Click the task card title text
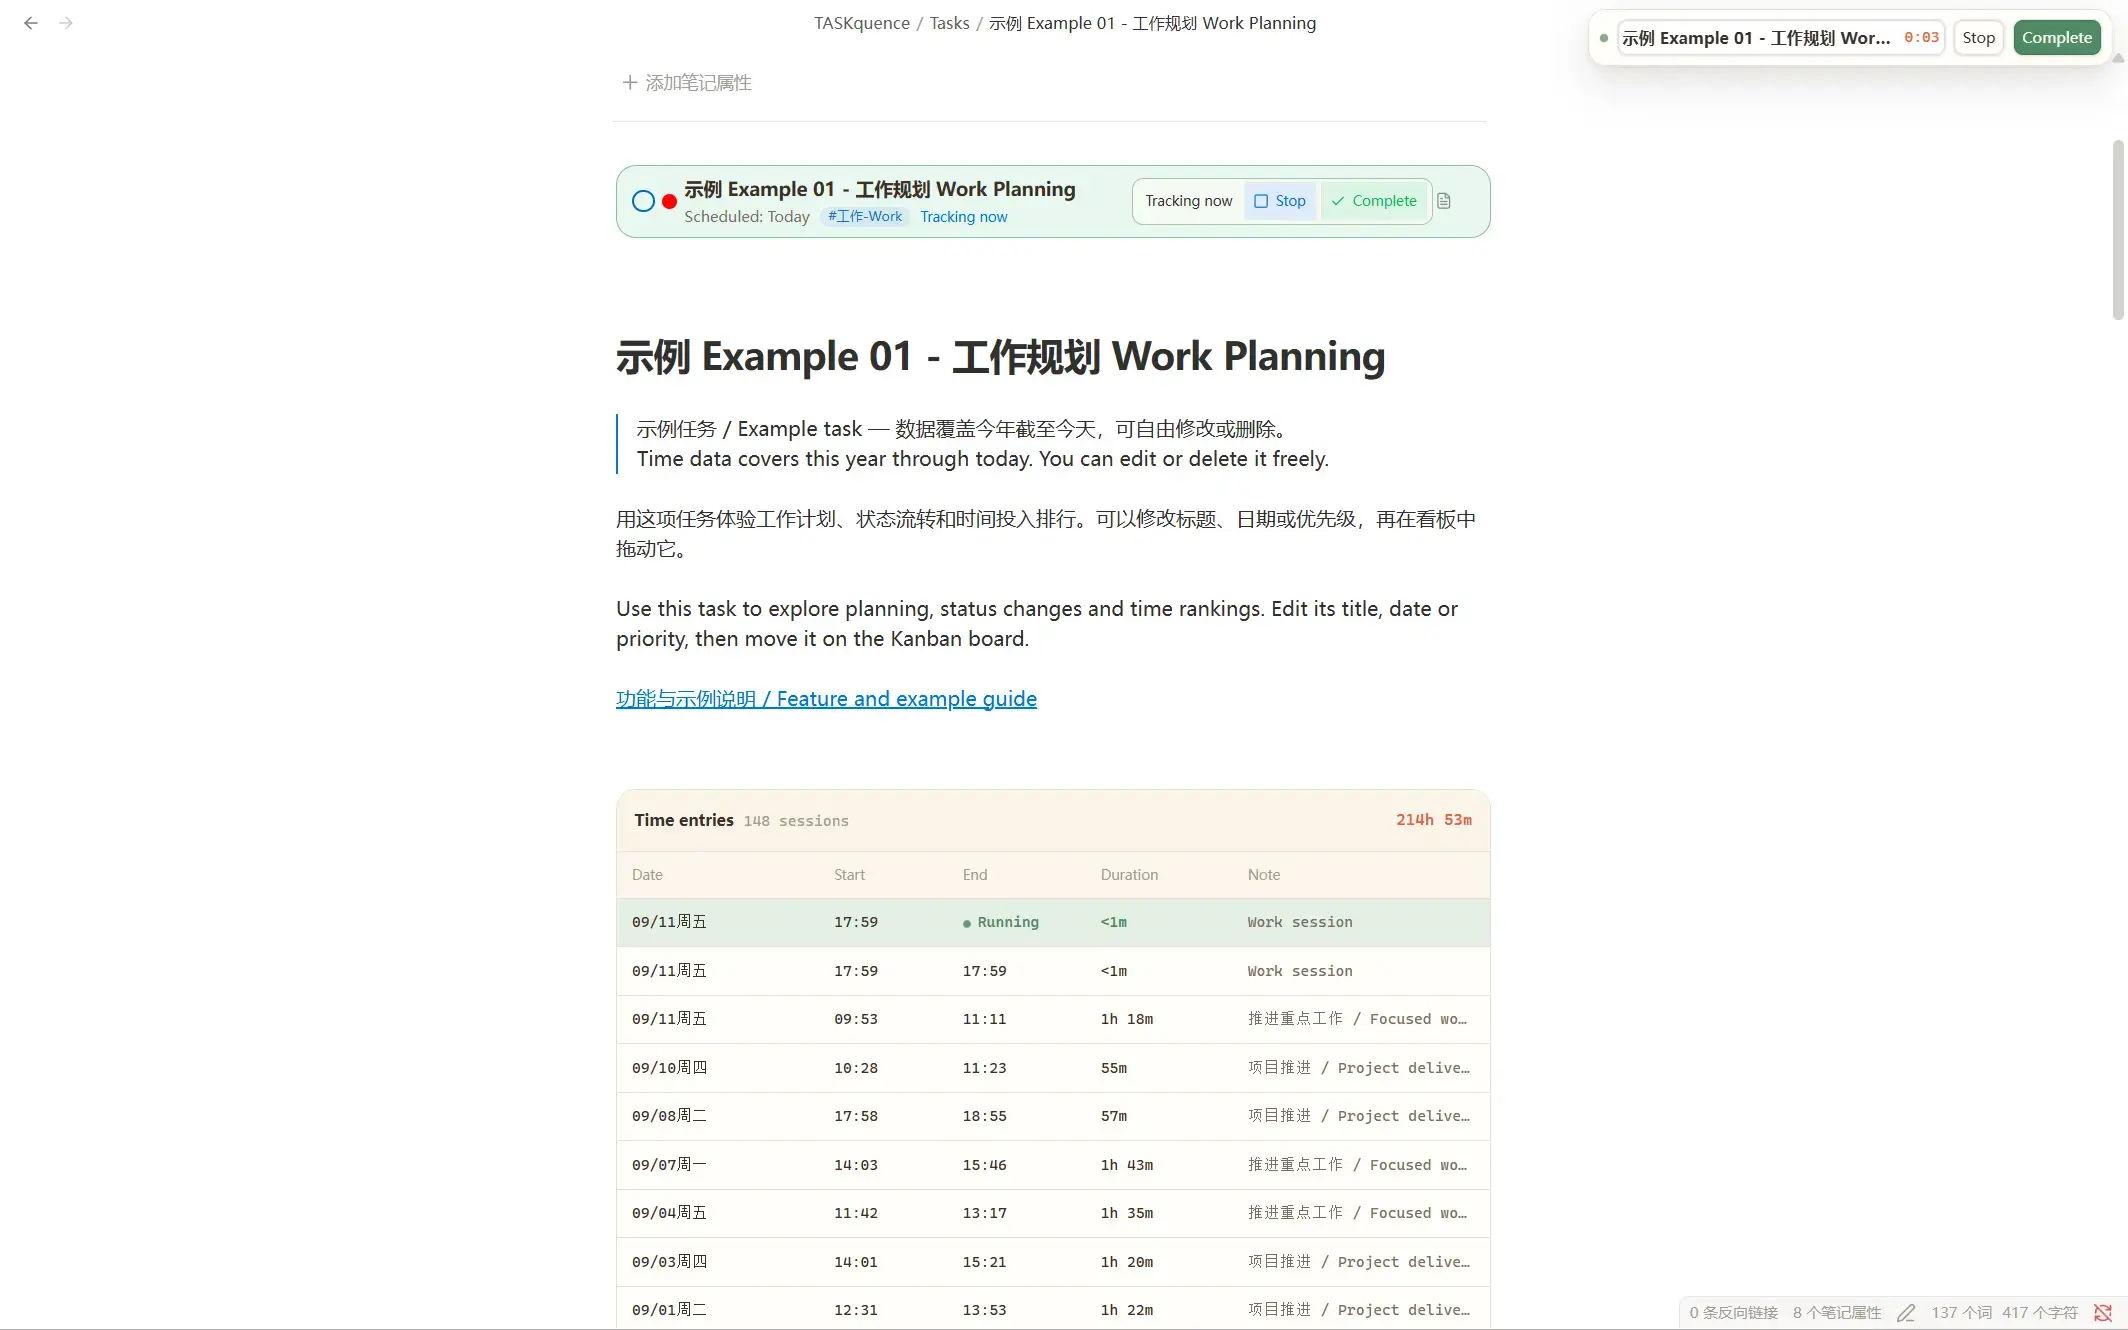Screen dimensions: 2128x1330 click(x=880, y=189)
